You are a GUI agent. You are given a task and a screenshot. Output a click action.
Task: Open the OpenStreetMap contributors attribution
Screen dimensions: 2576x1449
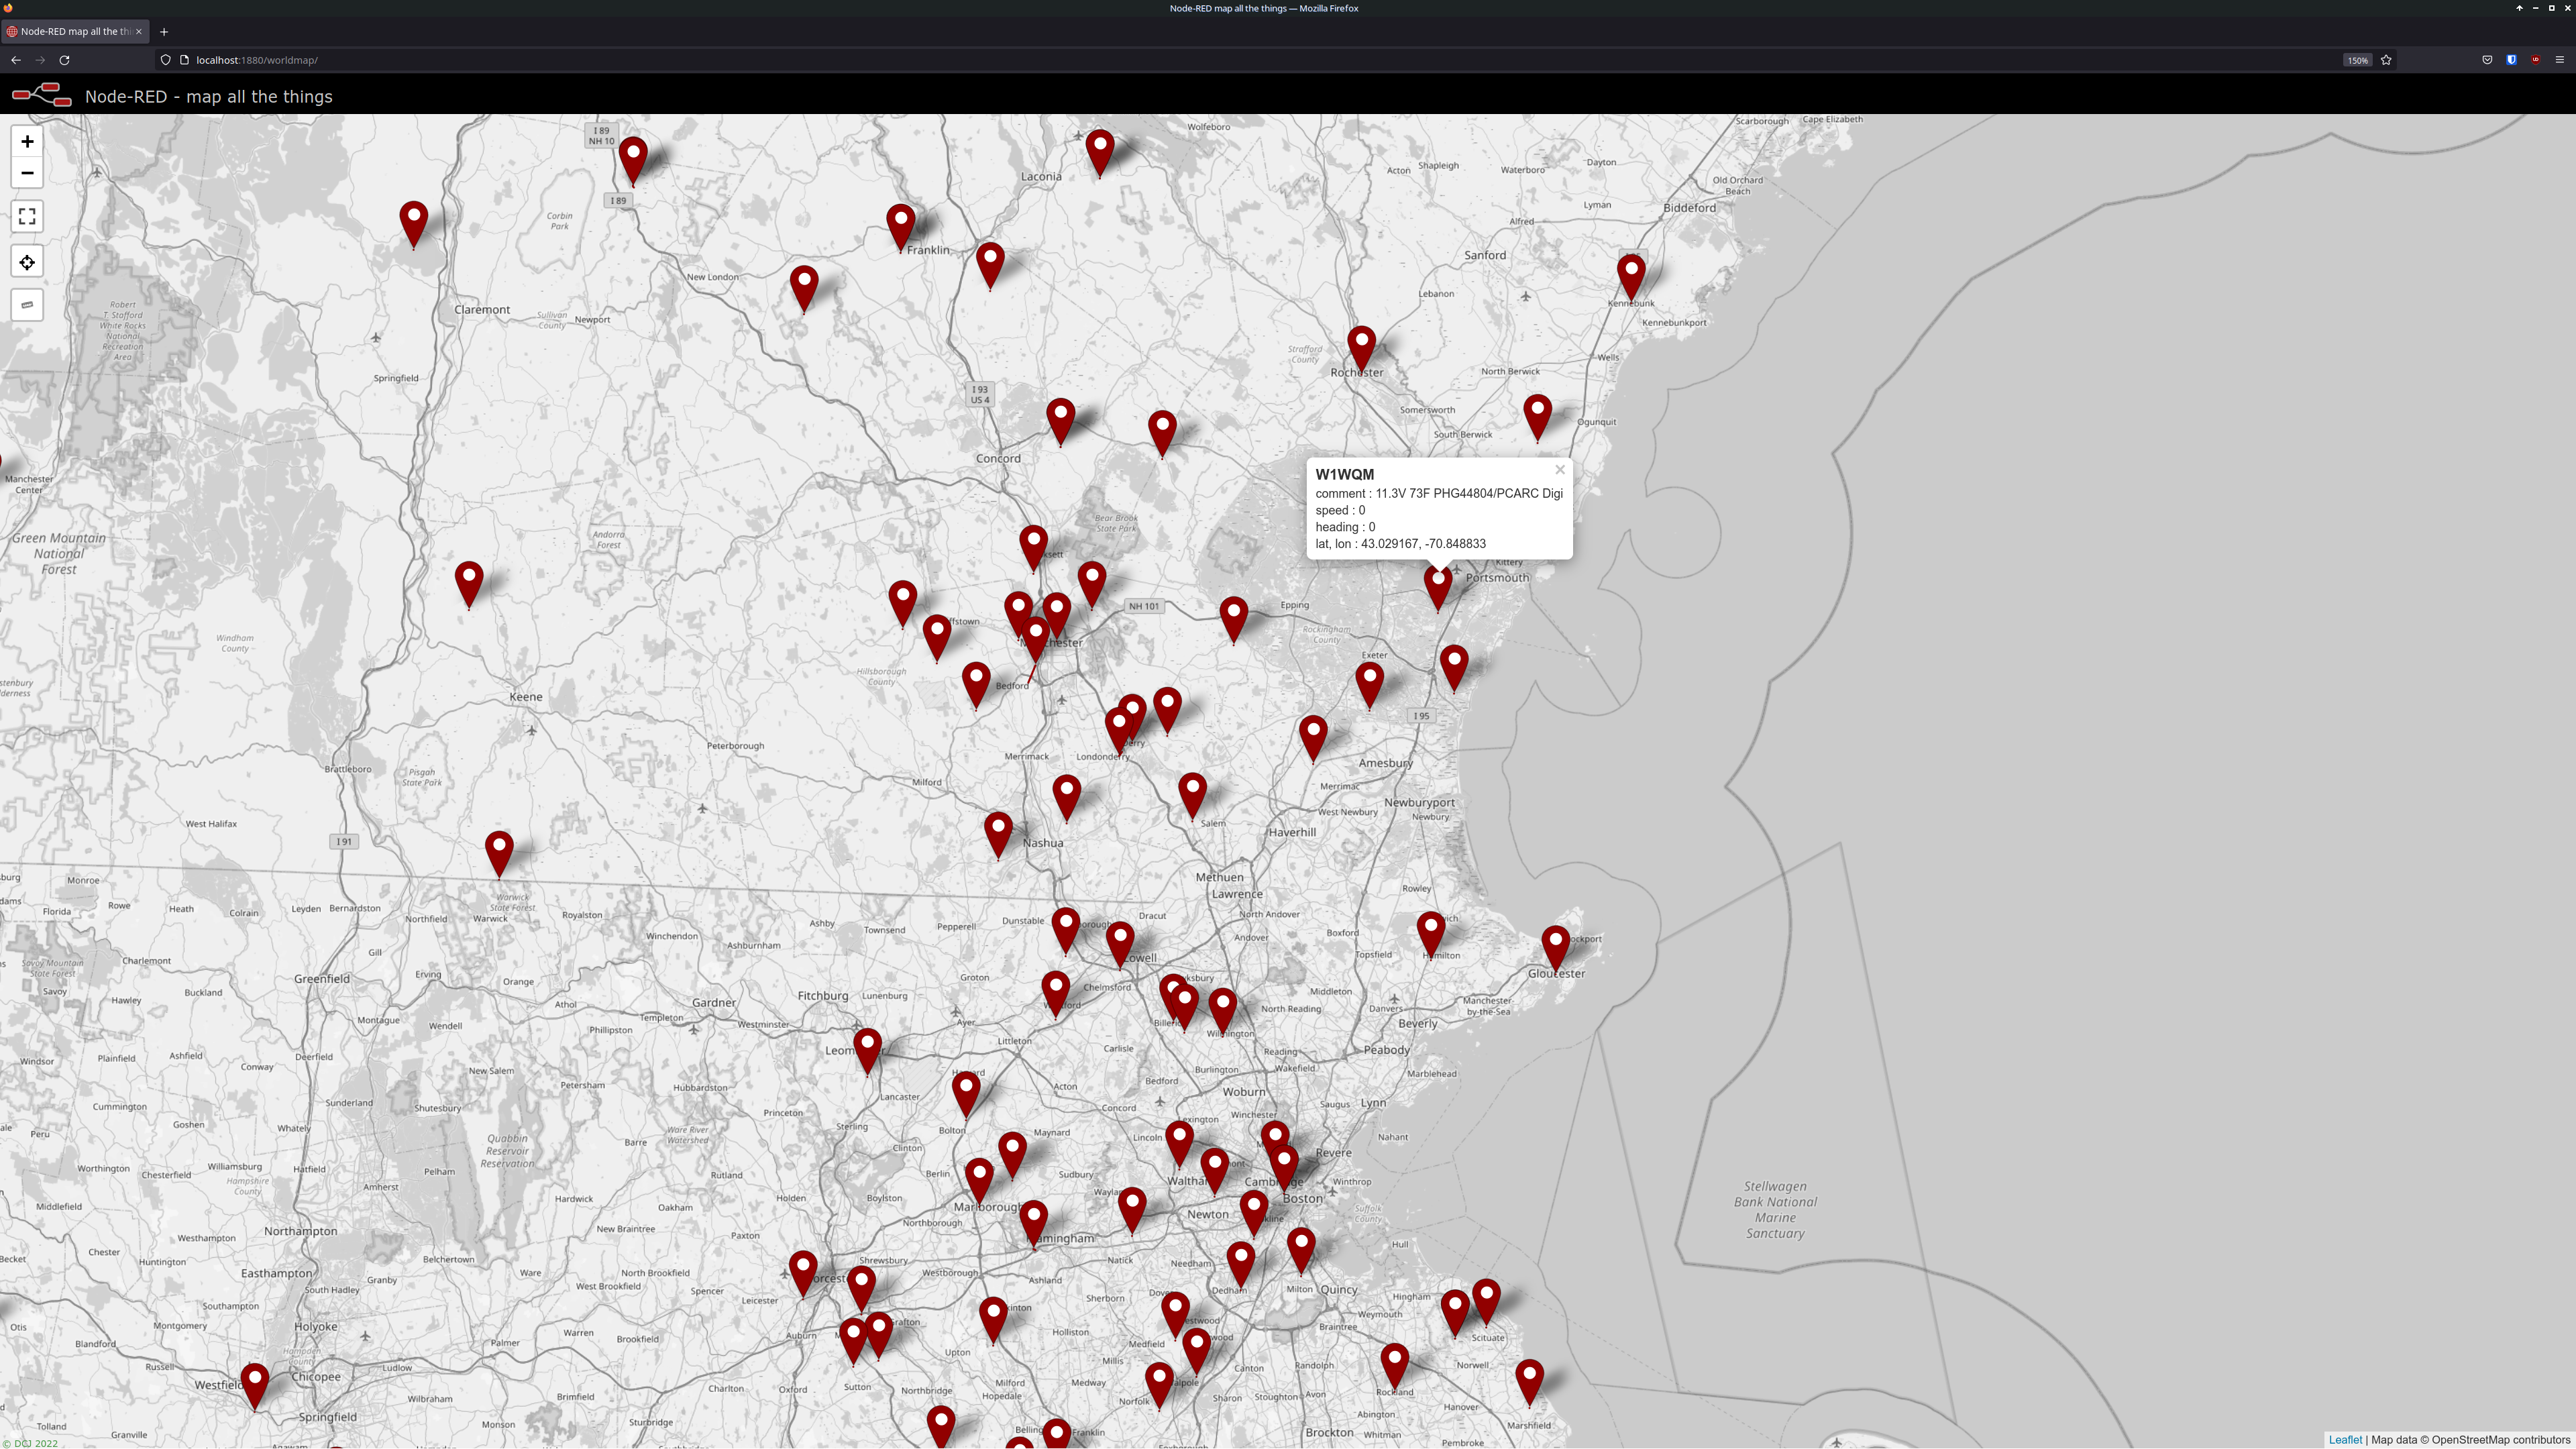(2500, 1440)
